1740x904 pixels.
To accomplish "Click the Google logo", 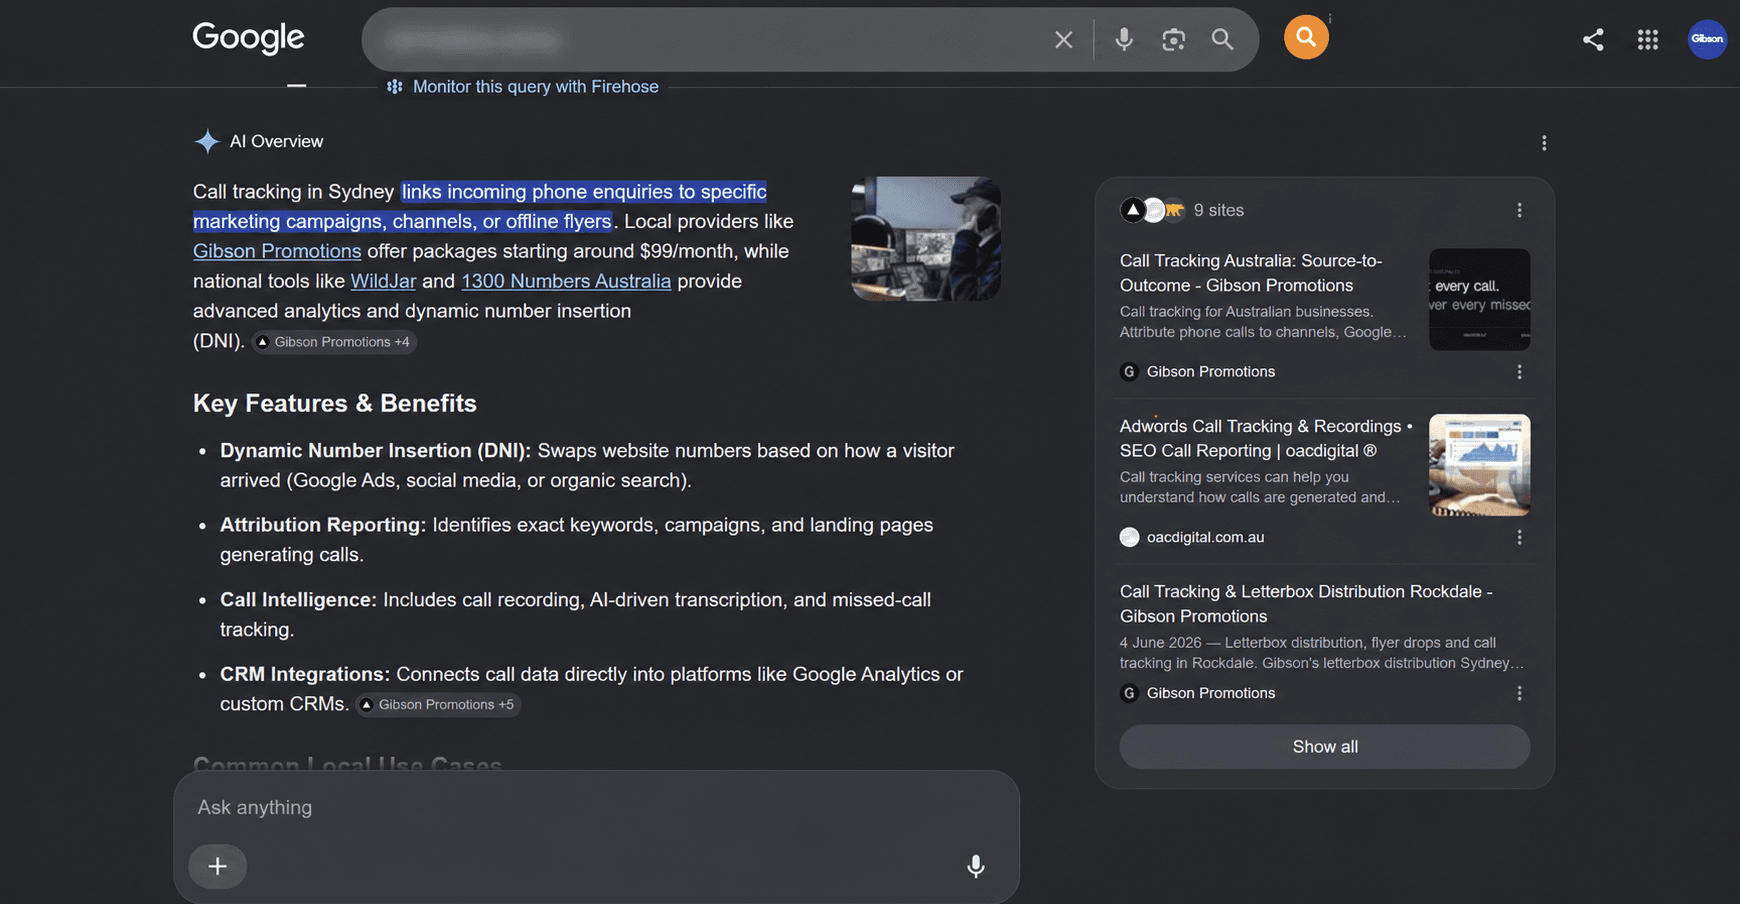I will [x=248, y=38].
